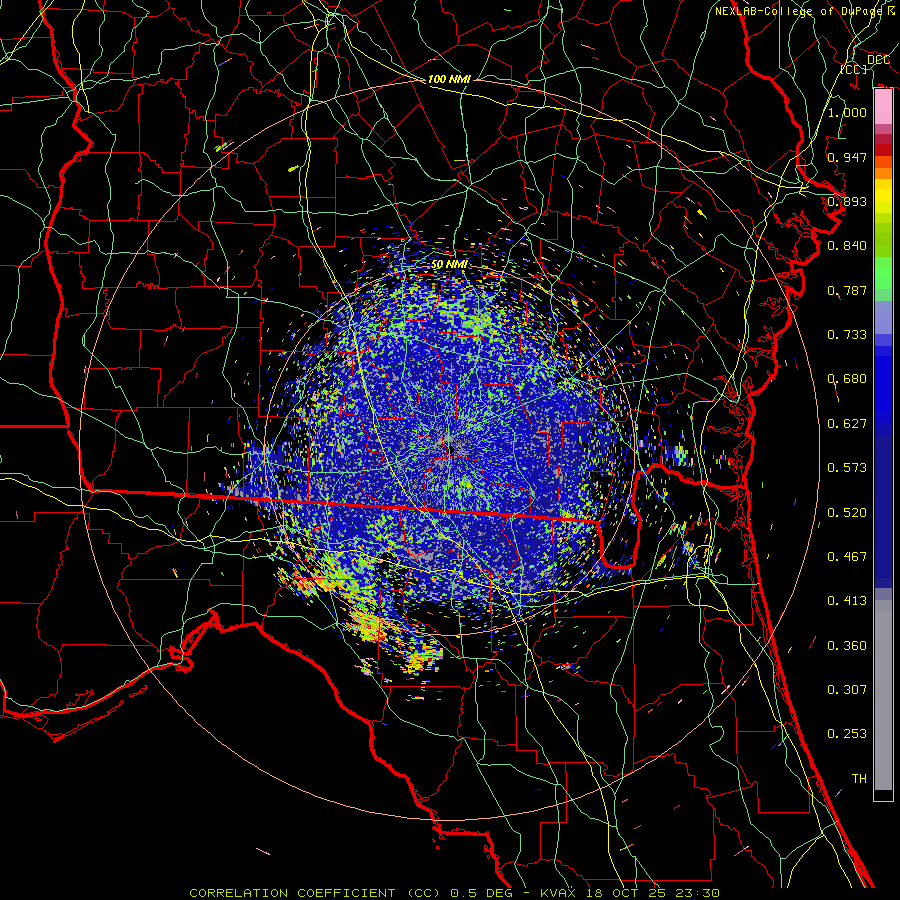Viewport: 900px width, 900px height.
Task: Click the pink swatch atop the color bar
Action: [x=883, y=106]
